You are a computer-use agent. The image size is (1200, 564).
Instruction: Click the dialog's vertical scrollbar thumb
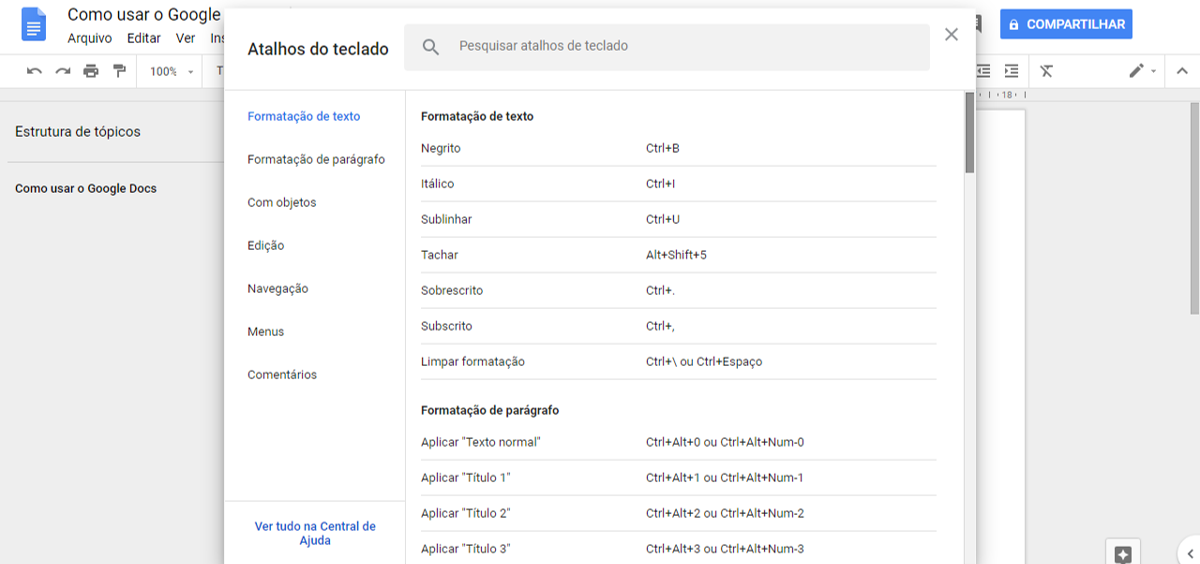[x=969, y=133]
